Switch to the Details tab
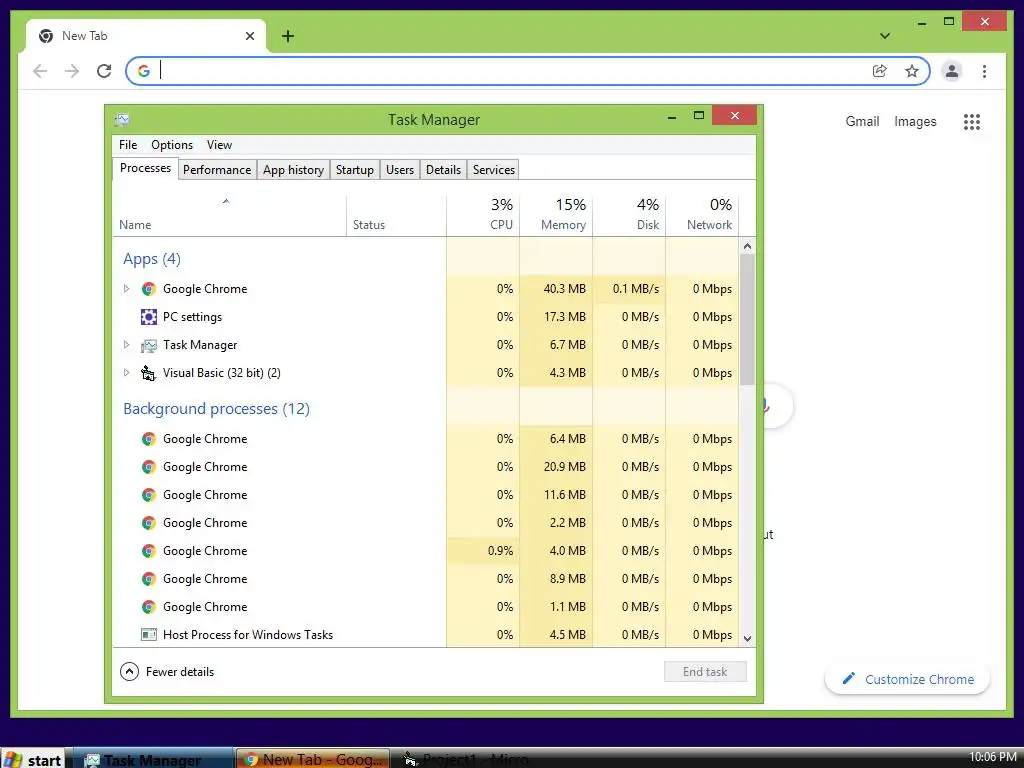The image size is (1024, 768). click(x=443, y=170)
